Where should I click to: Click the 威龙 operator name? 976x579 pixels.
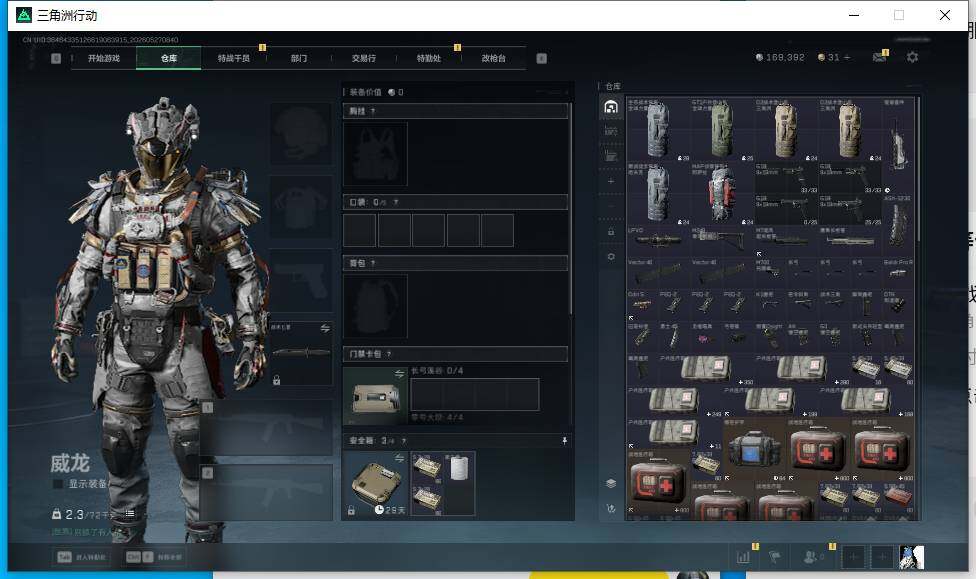[70, 463]
